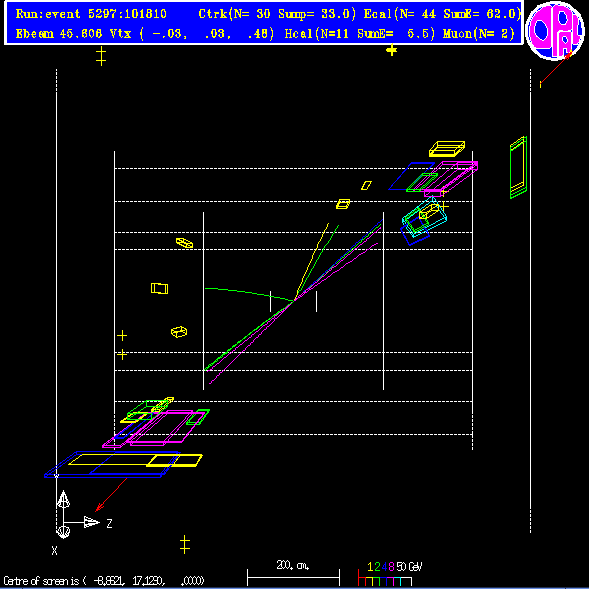Click the red arrow below the blue block

click(111, 495)
